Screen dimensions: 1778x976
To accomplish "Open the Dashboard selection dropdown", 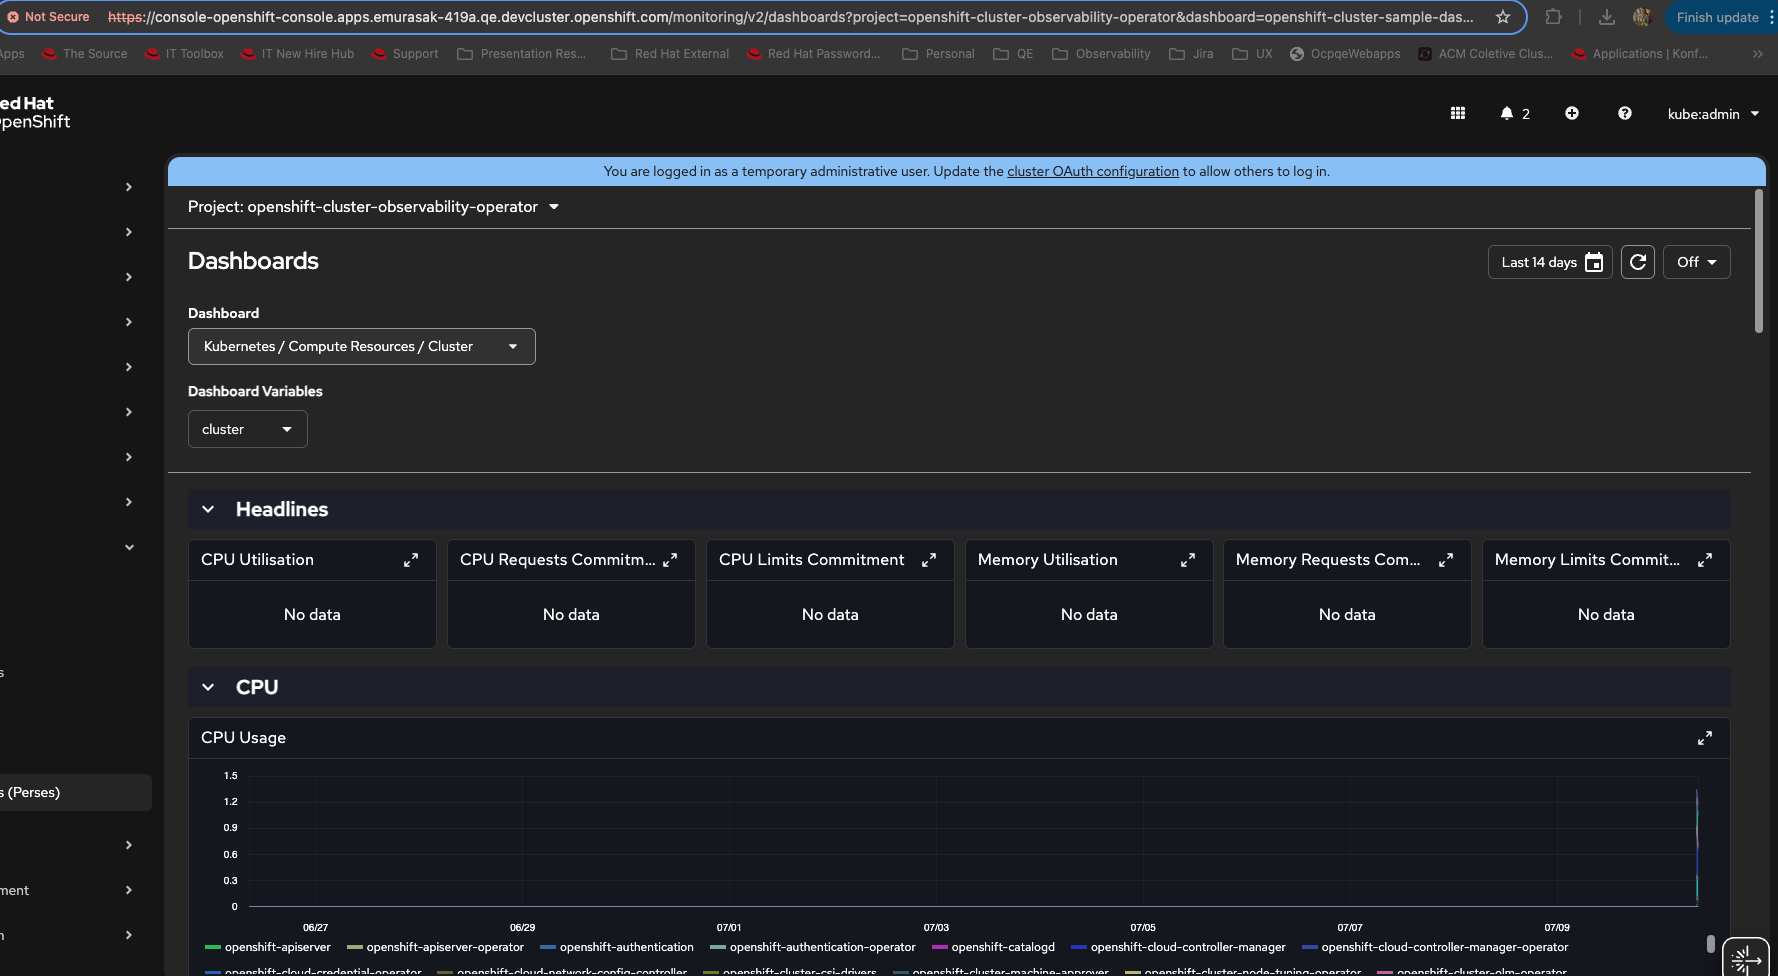I will (361, 347).
